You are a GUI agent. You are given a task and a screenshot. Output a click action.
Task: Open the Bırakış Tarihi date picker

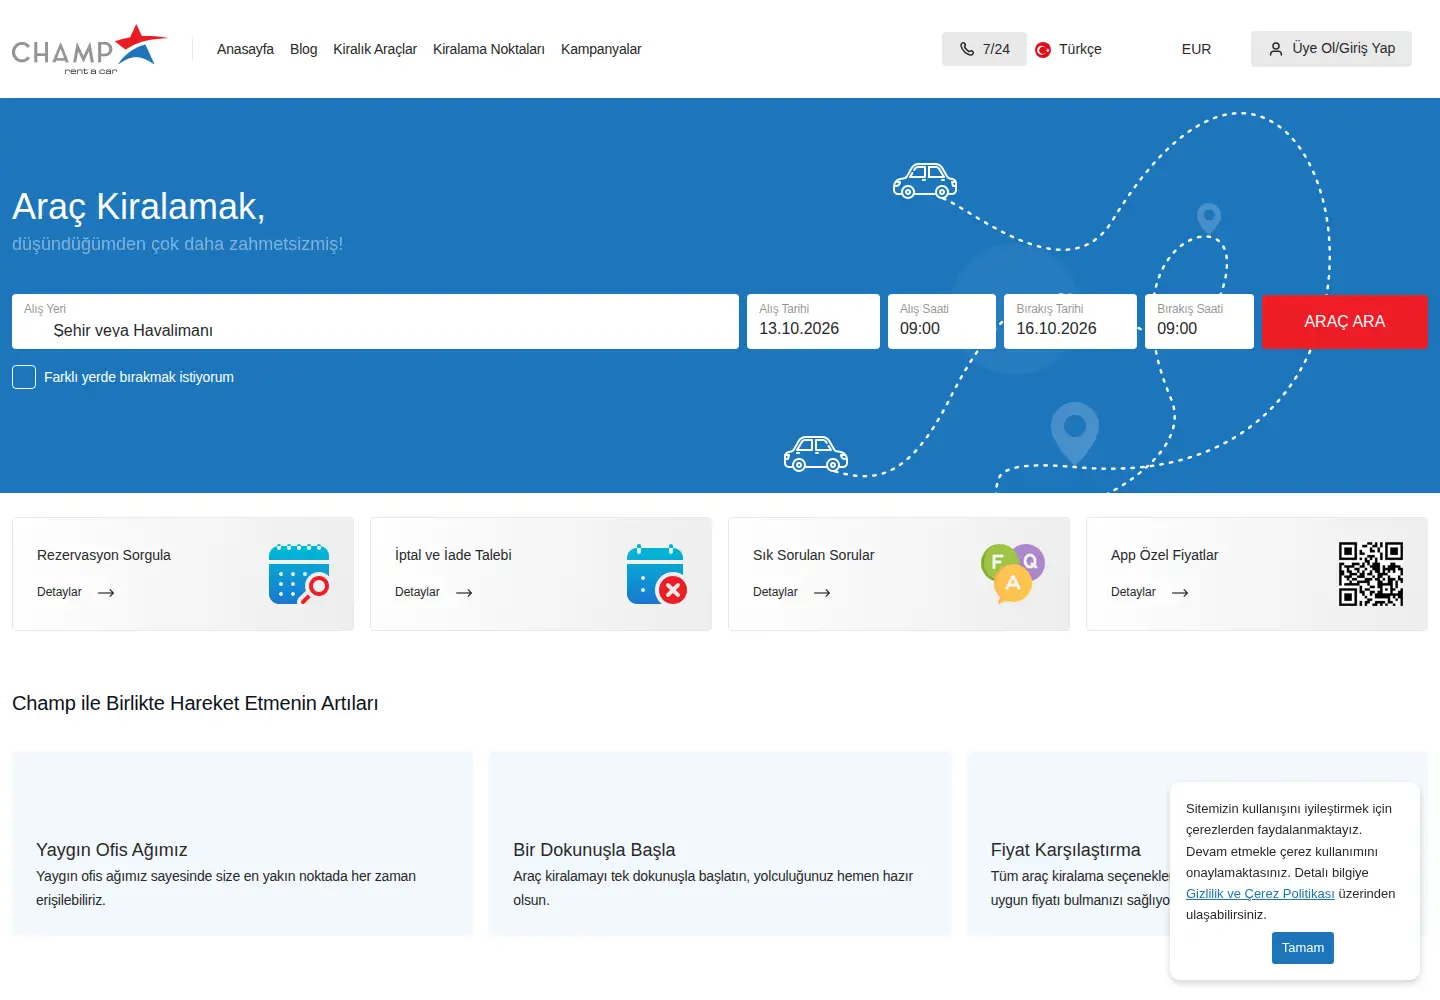tap(1070, 321)
